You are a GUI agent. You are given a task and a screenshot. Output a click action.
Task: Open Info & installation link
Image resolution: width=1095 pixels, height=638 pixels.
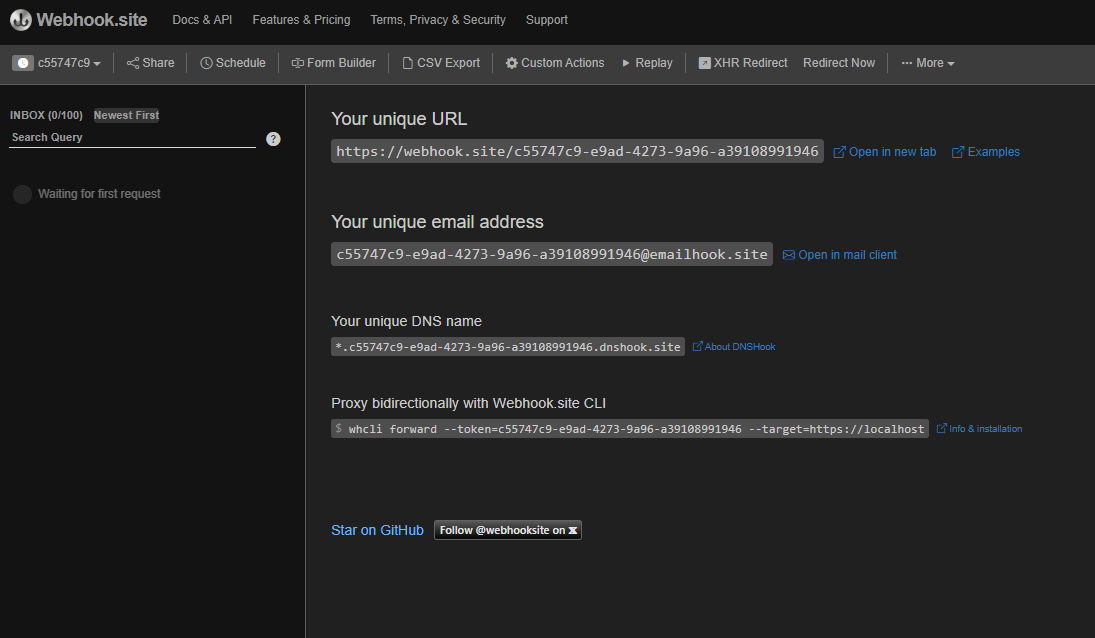pyautogui.click(x=979, y=429)
